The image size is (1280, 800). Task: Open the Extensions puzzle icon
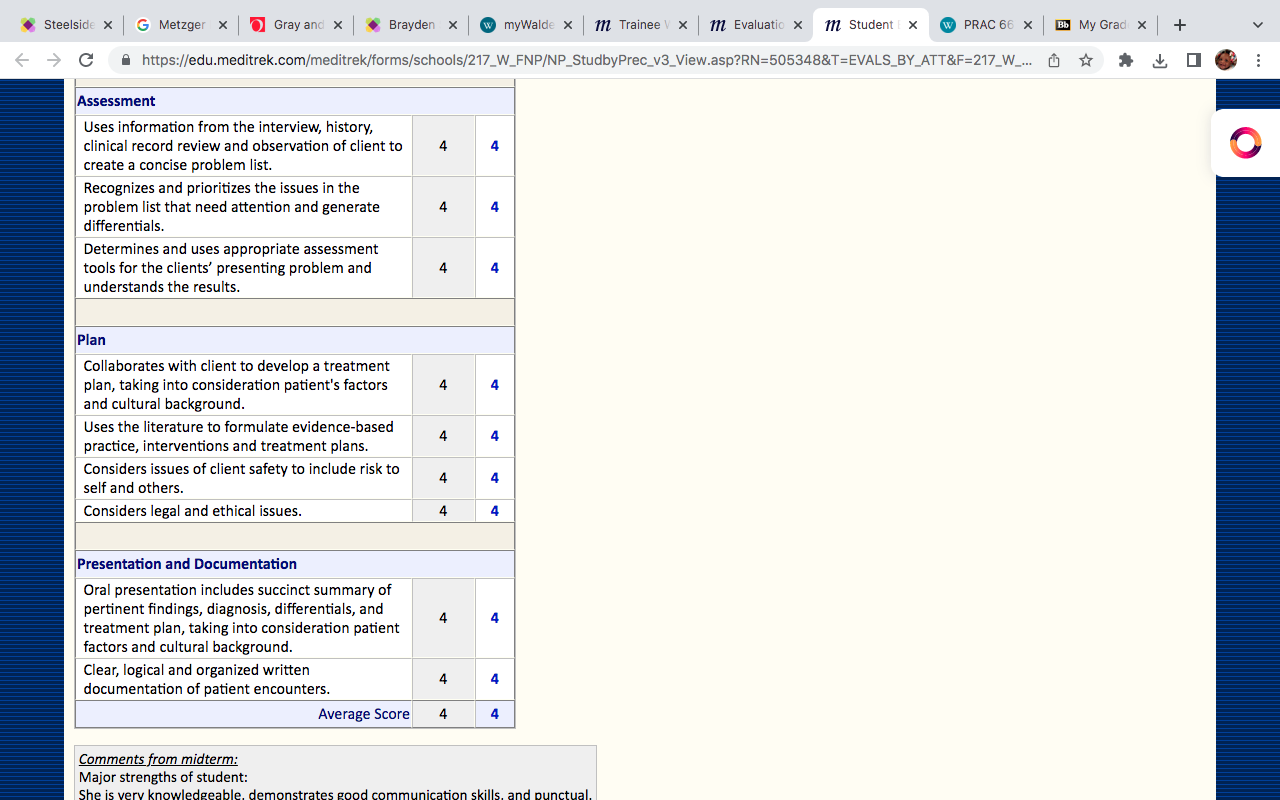1126,60
